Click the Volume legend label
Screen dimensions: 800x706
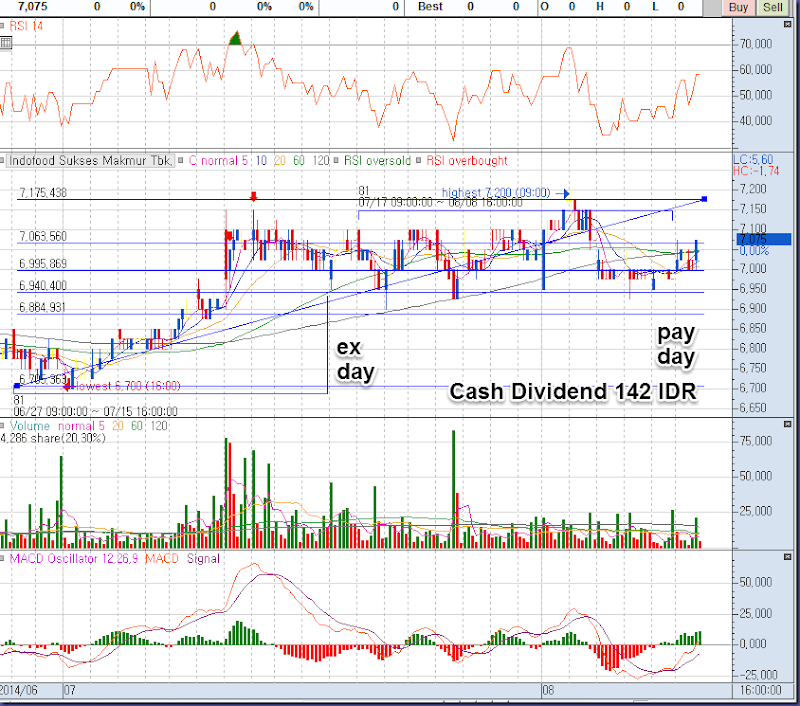tap(30, 425)
